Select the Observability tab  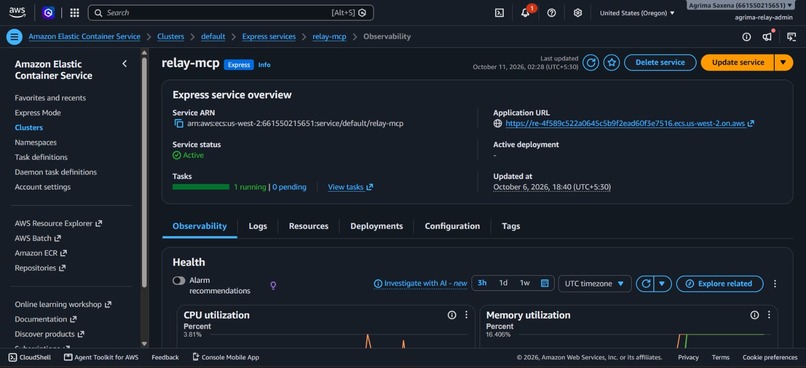pyautogui.click(x=199, y=226)
